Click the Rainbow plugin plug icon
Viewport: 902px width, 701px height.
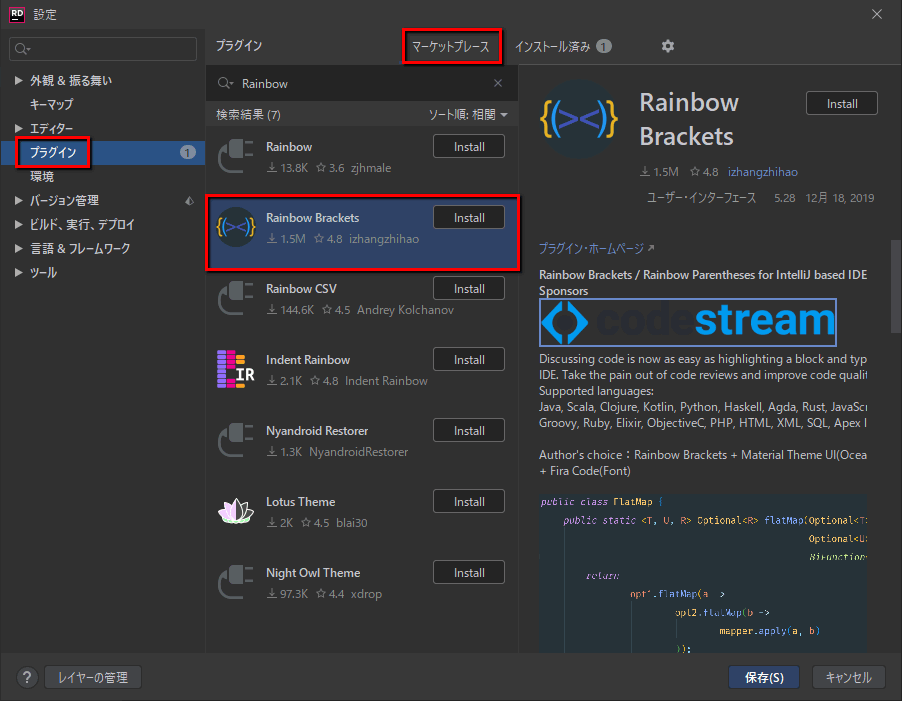point(236,156)
